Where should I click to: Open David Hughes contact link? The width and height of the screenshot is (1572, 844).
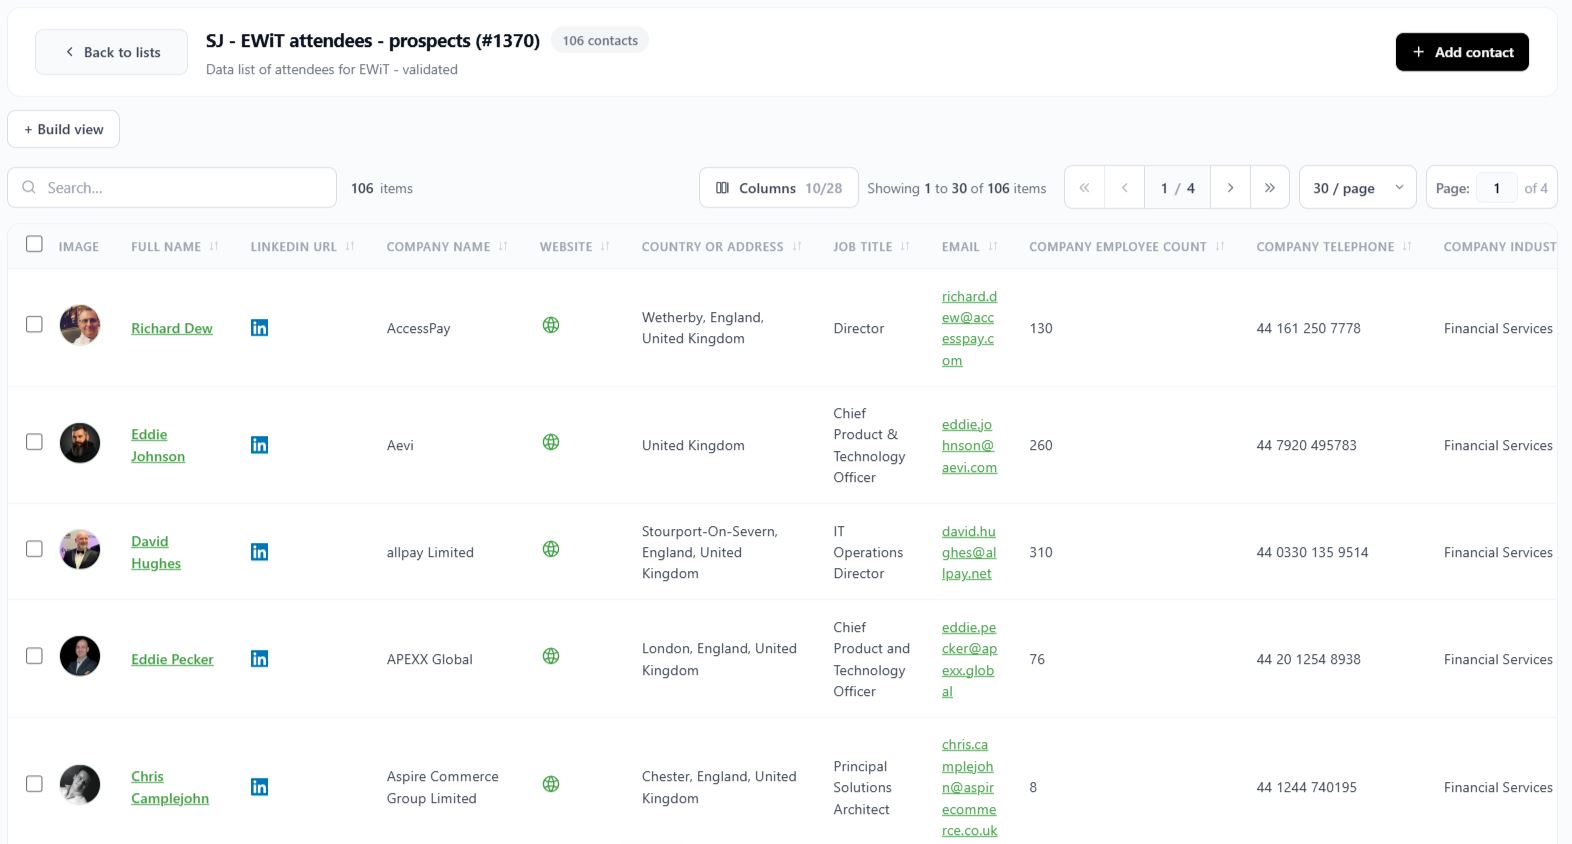[x=156, y=552]
